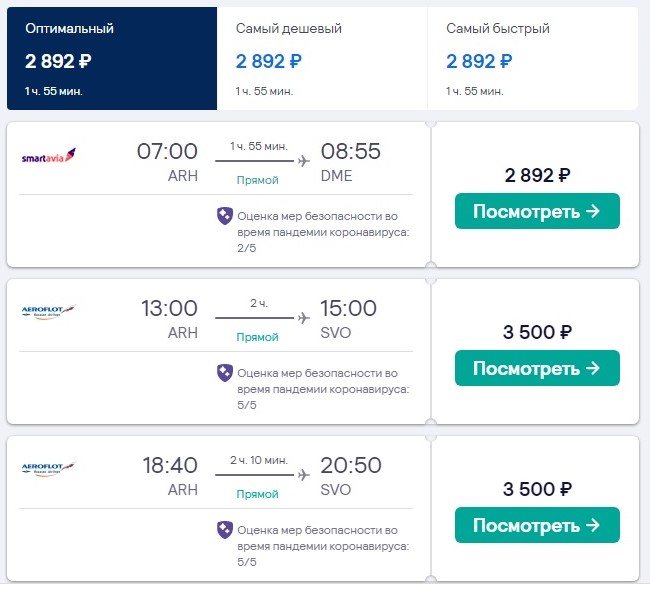650x593 pixels.
Task: Click the safety shield icon on Smartavia flight
Action: click(x=225, y=216)
